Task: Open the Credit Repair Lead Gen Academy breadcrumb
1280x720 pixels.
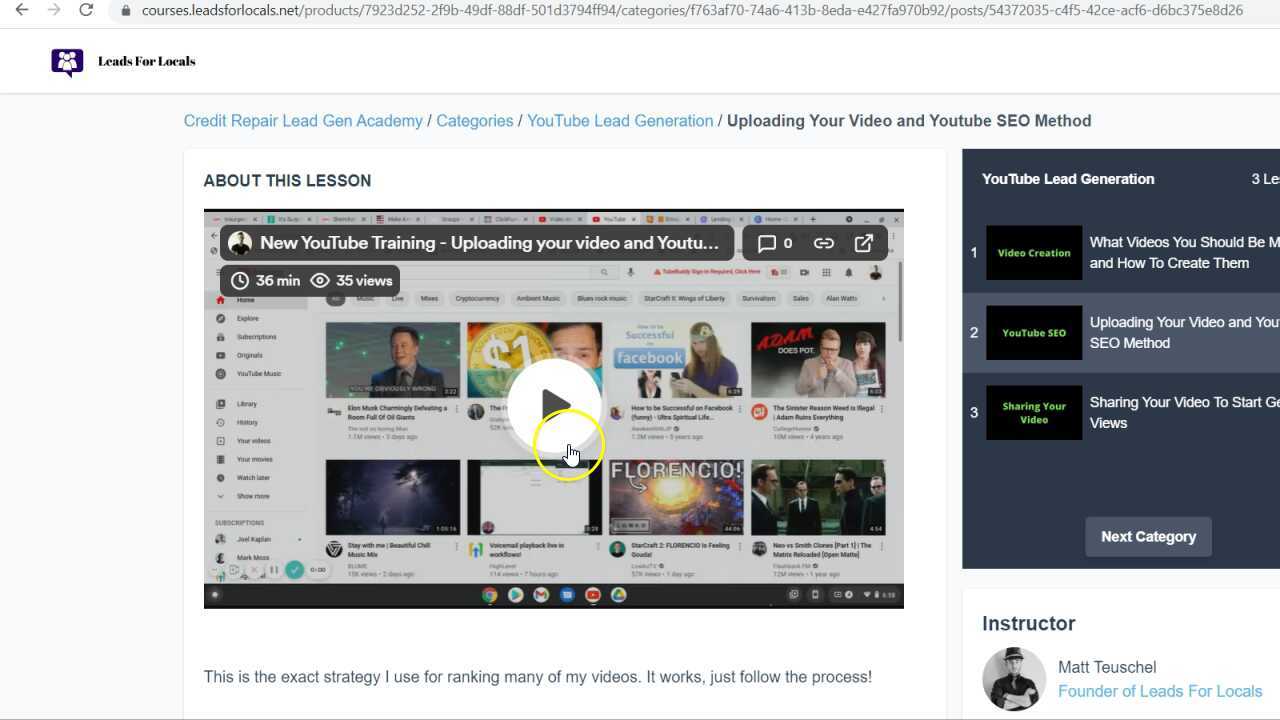Action: coord(303,120)
